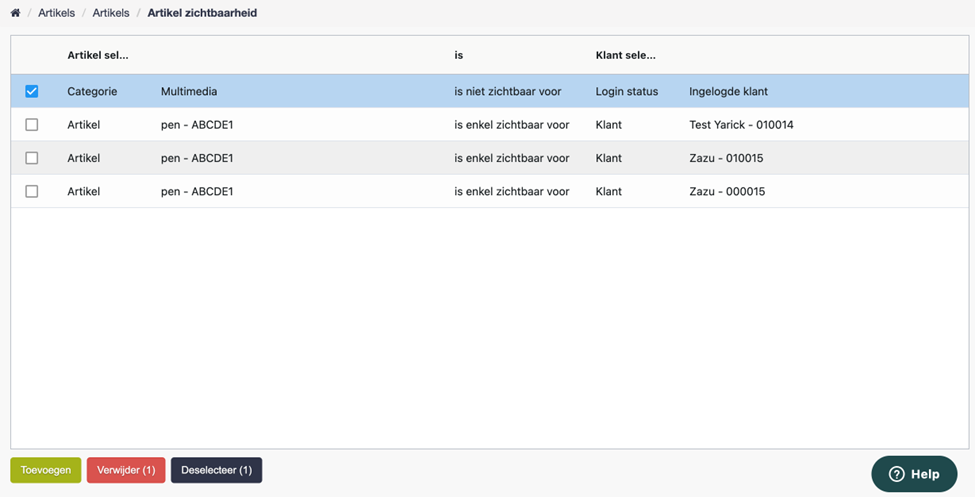This screenshot has height=497, width=975.
Task: Click Klant cell in Zazu - 010015 row
Action: pyautogui.click(x=609, y=159)
